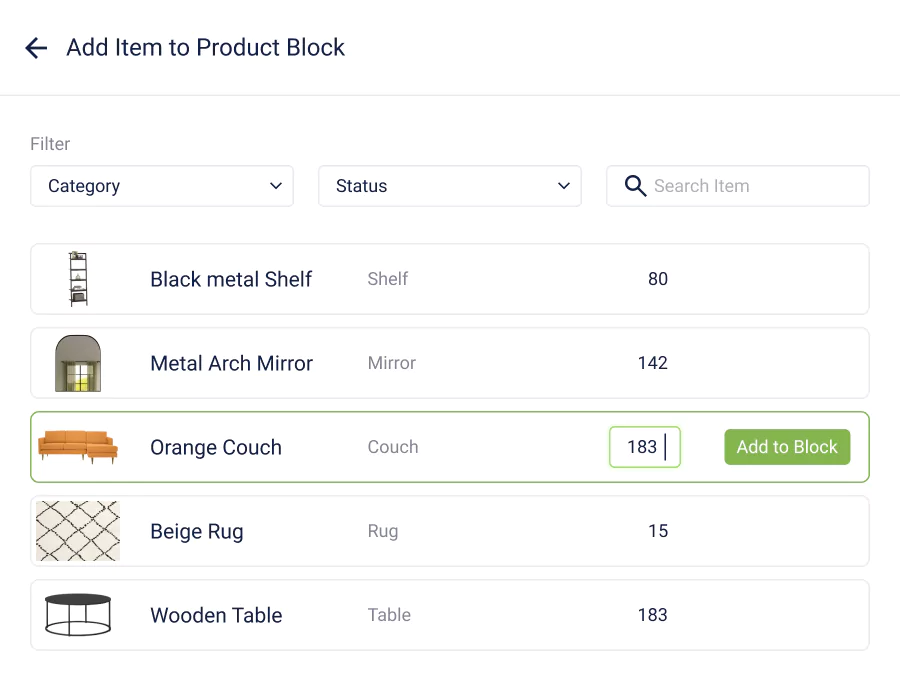Click the Orange Couch item name
The width and height of the screenshot is (900, 687).
[x=216, y=447]
